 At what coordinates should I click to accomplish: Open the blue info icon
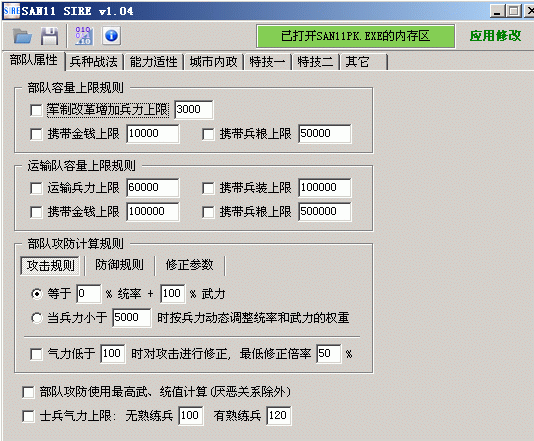(111, 35)
